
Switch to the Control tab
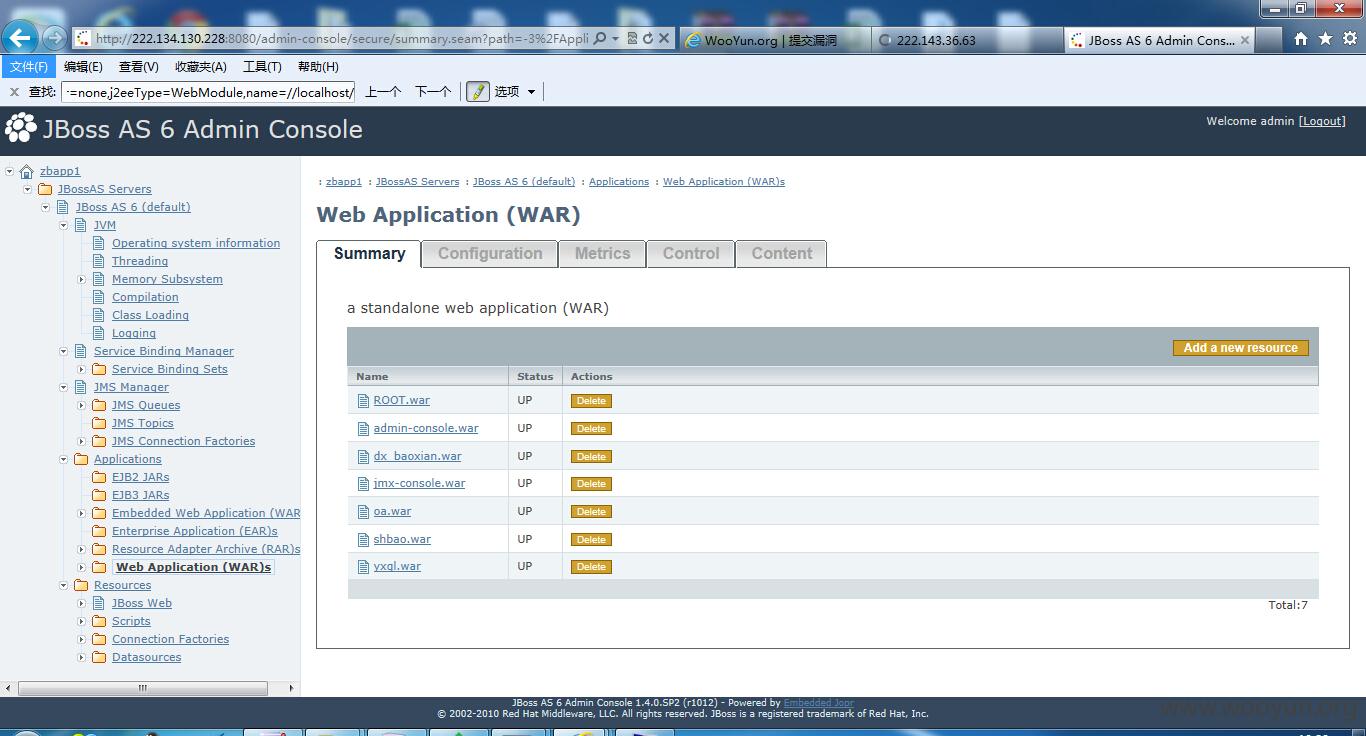point(691,254)
